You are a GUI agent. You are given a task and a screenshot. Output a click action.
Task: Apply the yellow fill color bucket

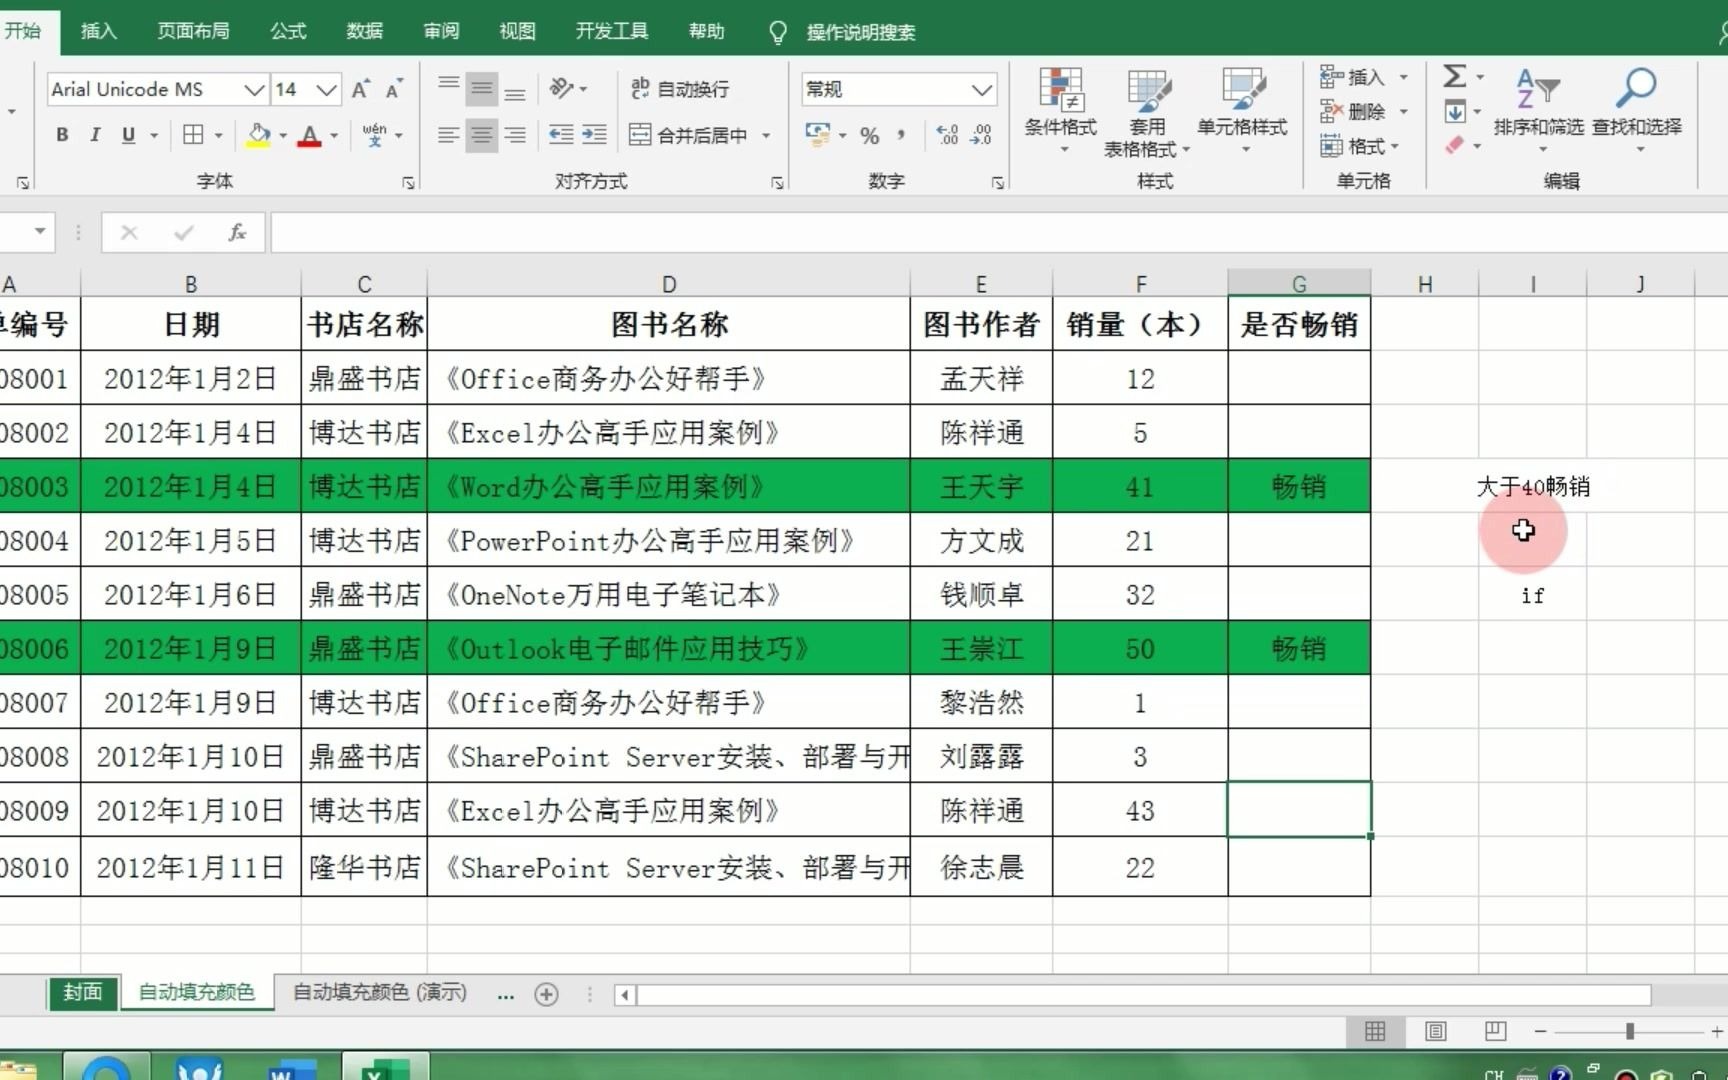click(x=259, y=135)
